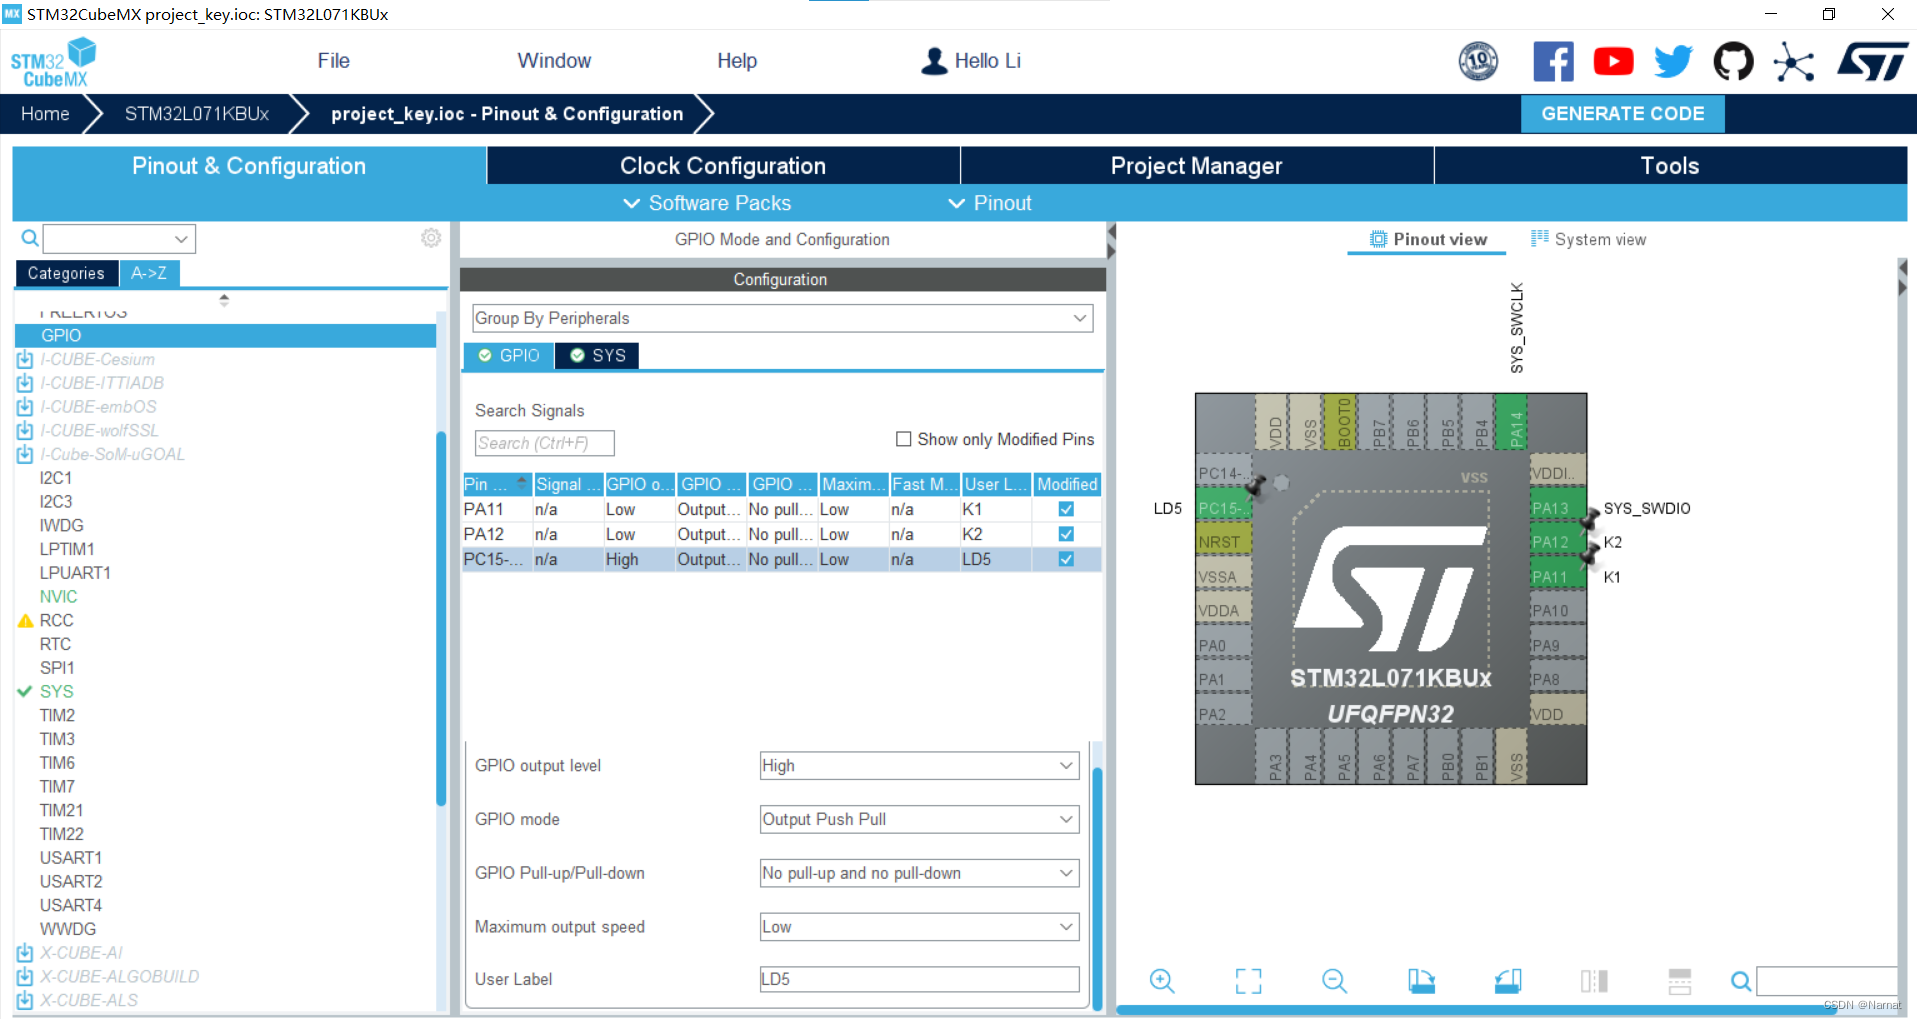This screenshot has width=1917, height=1019.
Task: Zoom out of the pinout view
Action: [1334, 981]
